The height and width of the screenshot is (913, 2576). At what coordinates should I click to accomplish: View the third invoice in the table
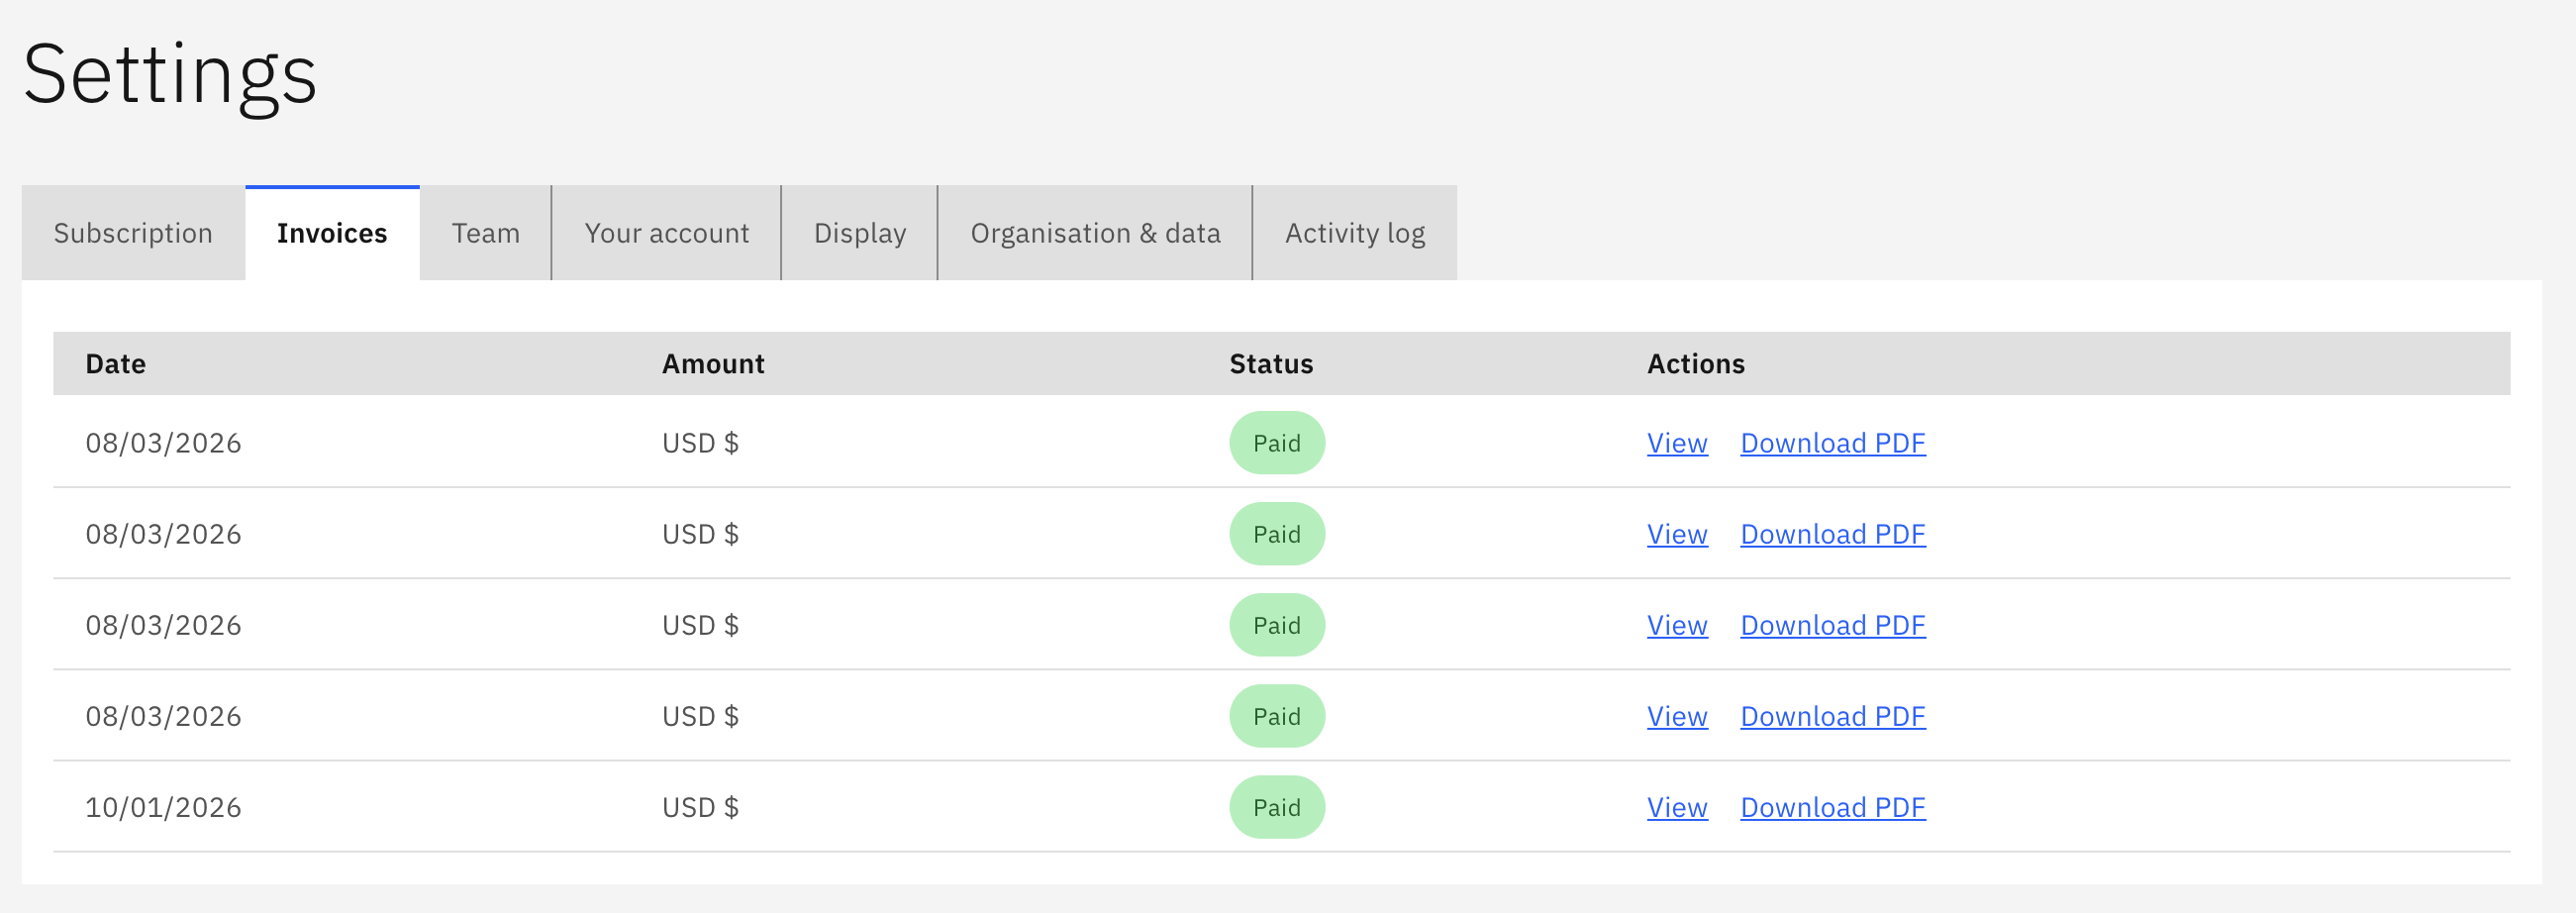1677,625
